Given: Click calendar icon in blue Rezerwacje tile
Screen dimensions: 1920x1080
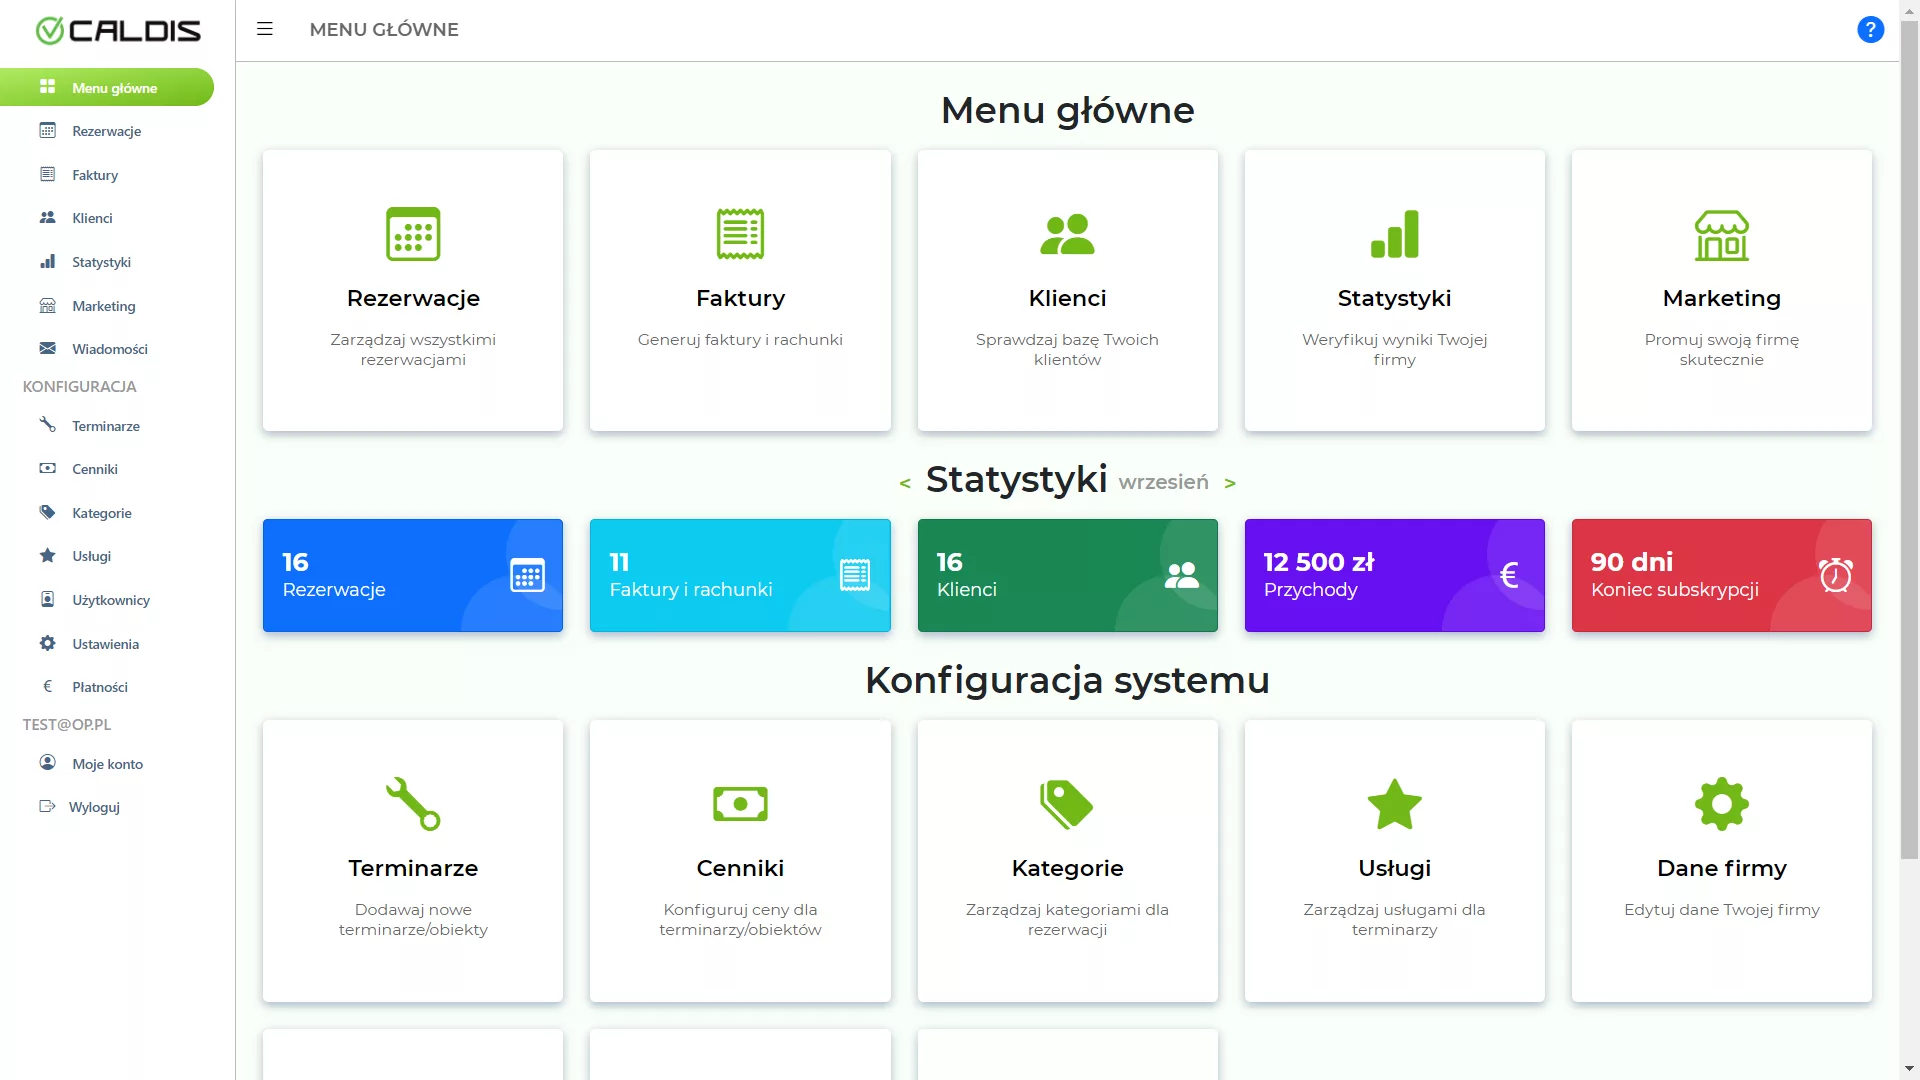Looking at the screenshot, I should click(527, 575).
